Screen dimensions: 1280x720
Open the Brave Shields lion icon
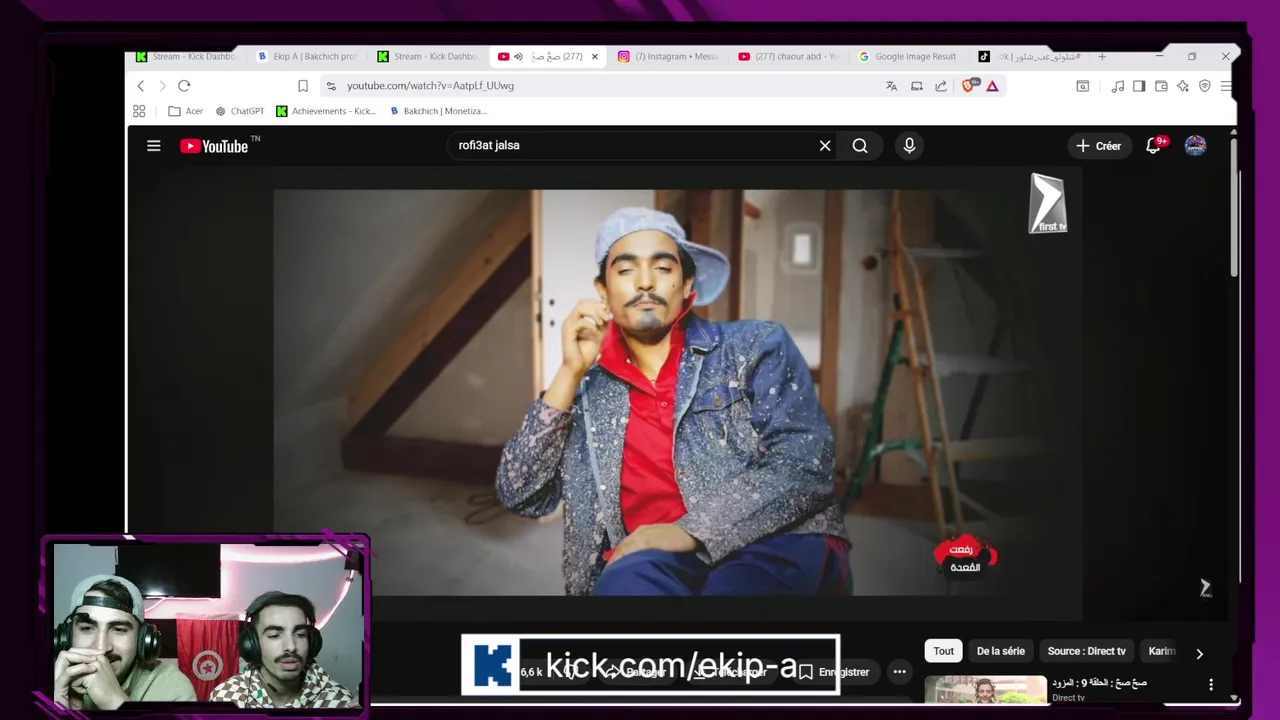(x=967, y=86)
